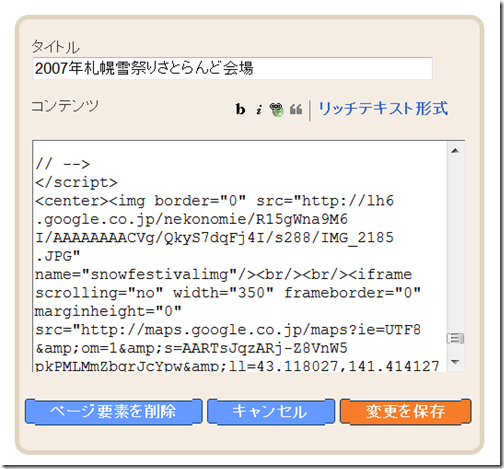Insert a blockquote with the quotation marks icon

pyautogui.click(x=296, y=110)
